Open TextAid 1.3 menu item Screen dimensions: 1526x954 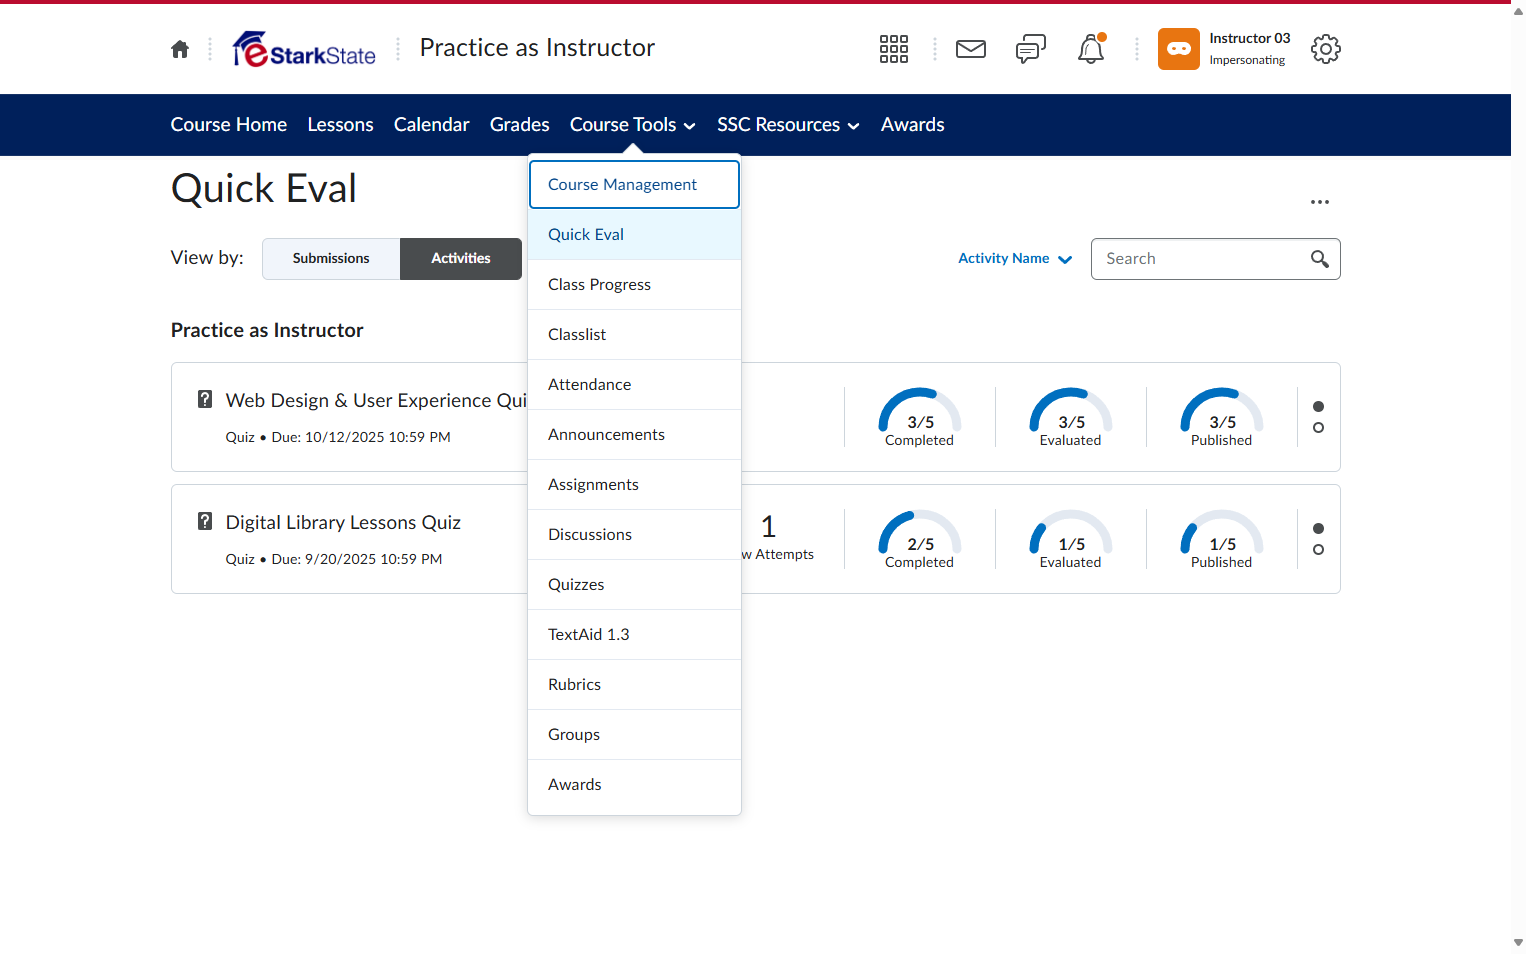click(634, 634)
